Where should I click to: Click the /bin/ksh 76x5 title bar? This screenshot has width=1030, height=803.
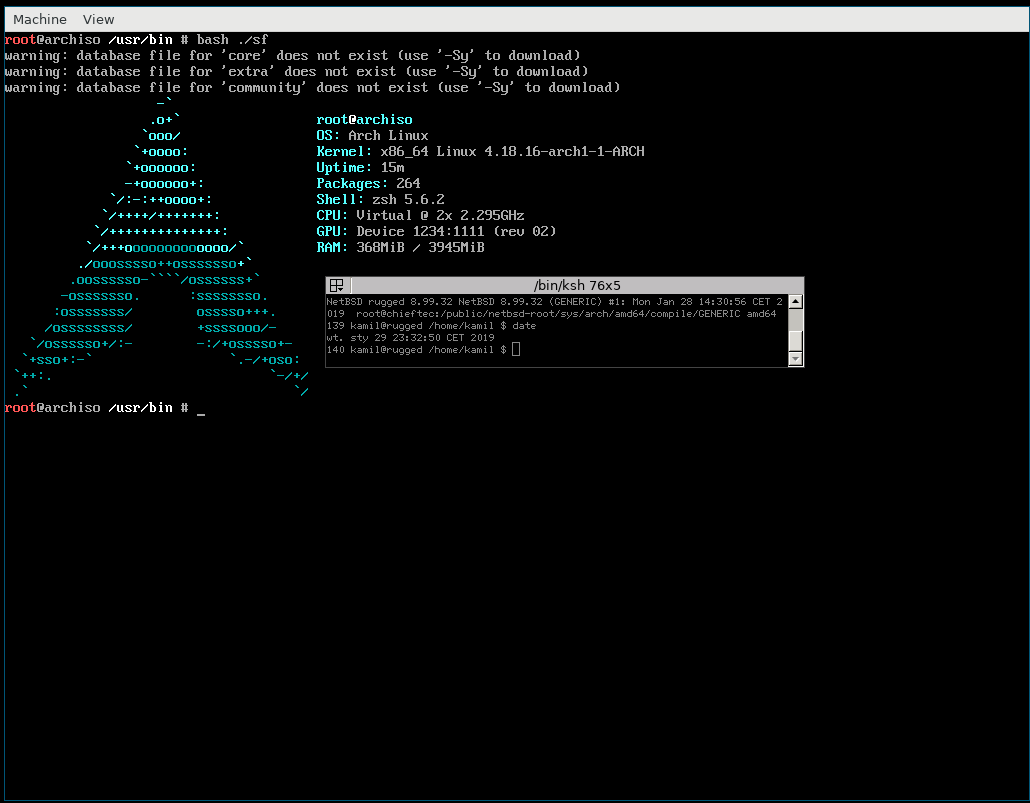[x=577, y=285]
